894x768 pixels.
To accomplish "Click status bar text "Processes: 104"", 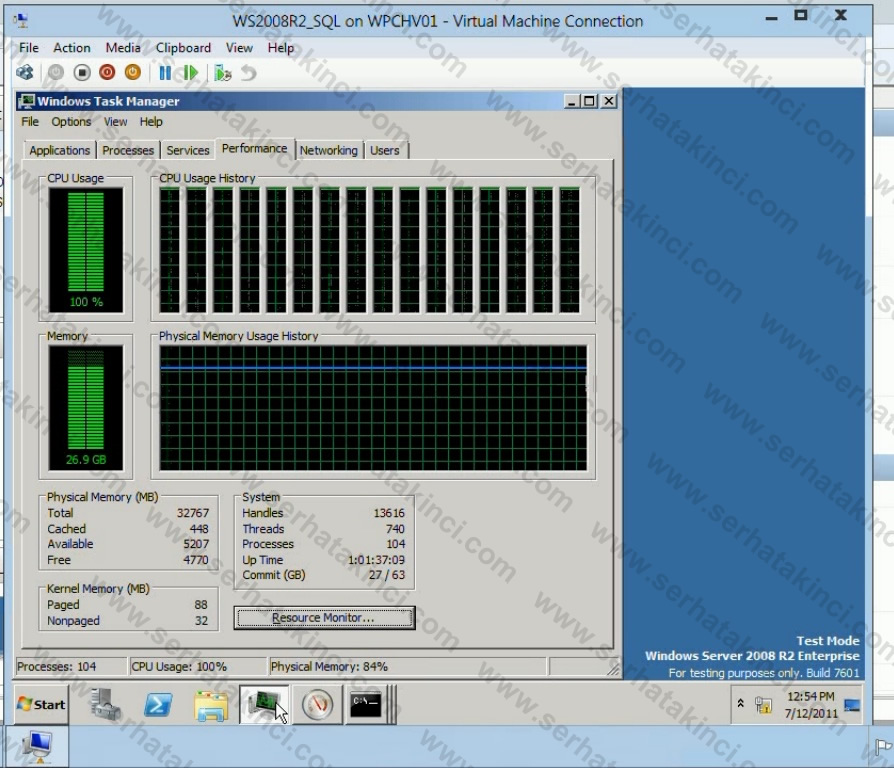I will pyautogui.click(x=56, y=667).
